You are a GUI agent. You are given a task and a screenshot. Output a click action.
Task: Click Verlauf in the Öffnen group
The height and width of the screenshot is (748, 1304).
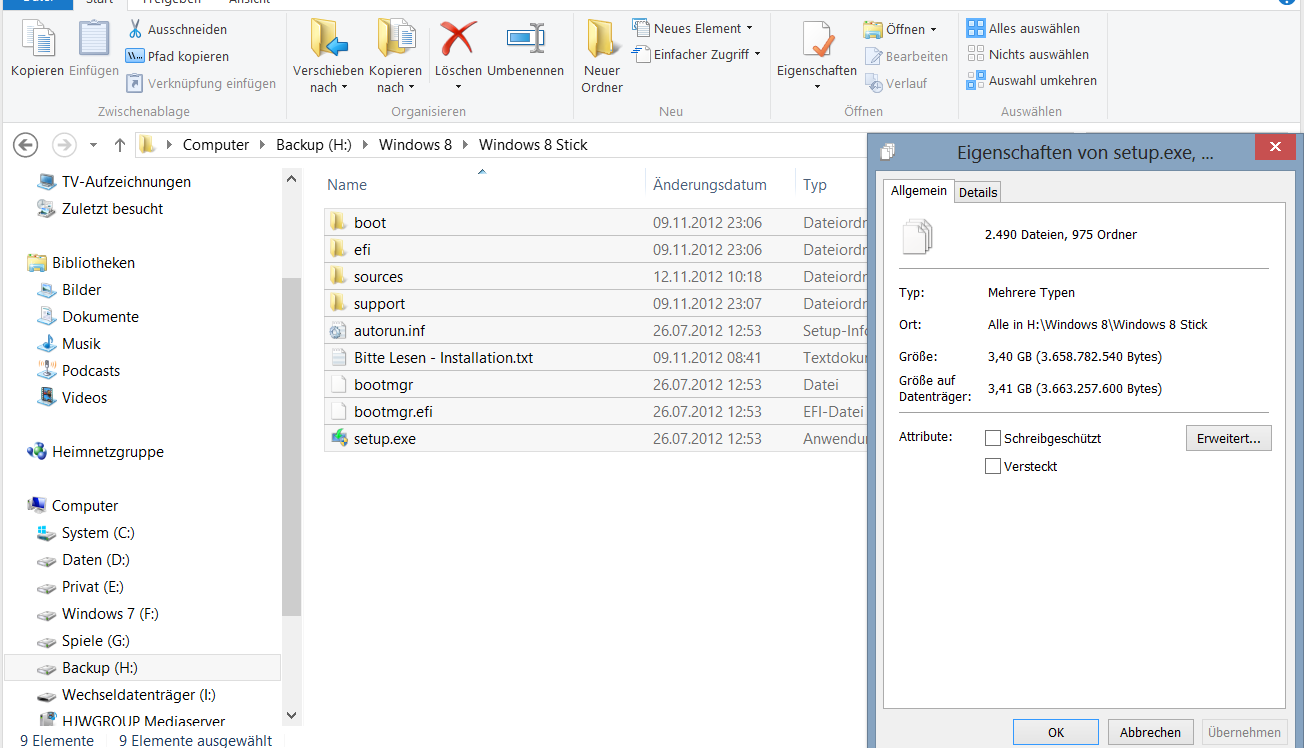click(x=896, y=84)
